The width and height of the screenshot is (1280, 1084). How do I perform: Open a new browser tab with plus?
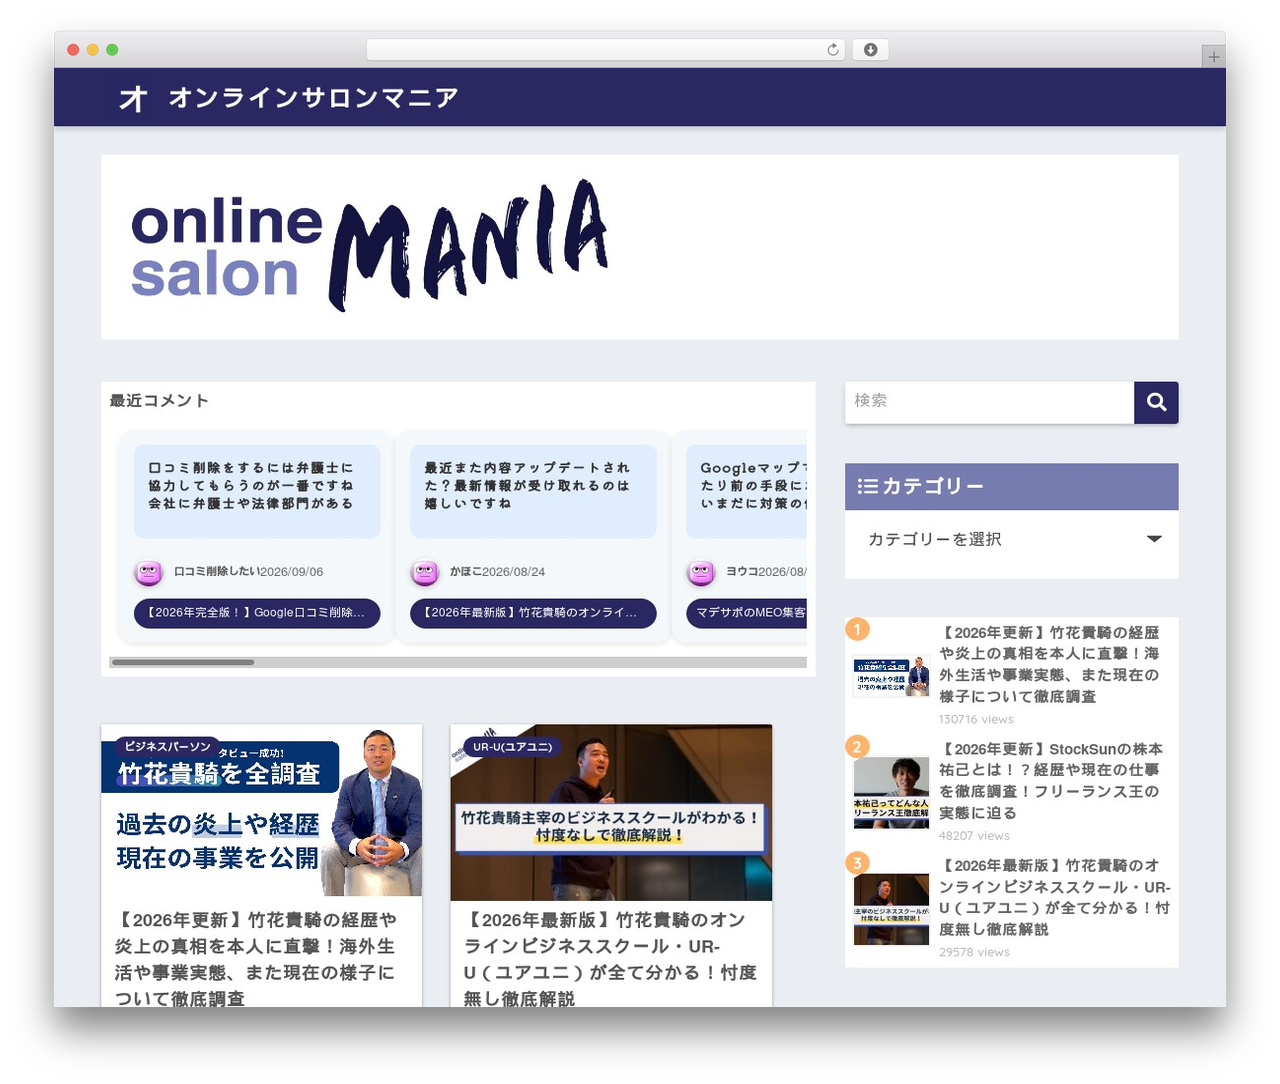tap(1214, 57)
